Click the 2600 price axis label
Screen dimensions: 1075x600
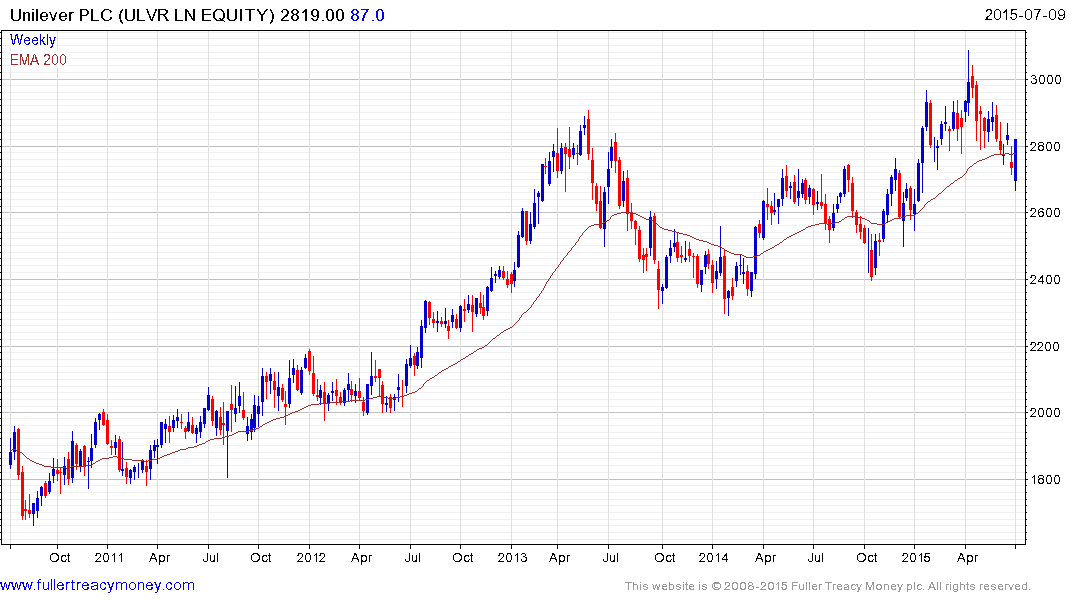point(1046,213)
